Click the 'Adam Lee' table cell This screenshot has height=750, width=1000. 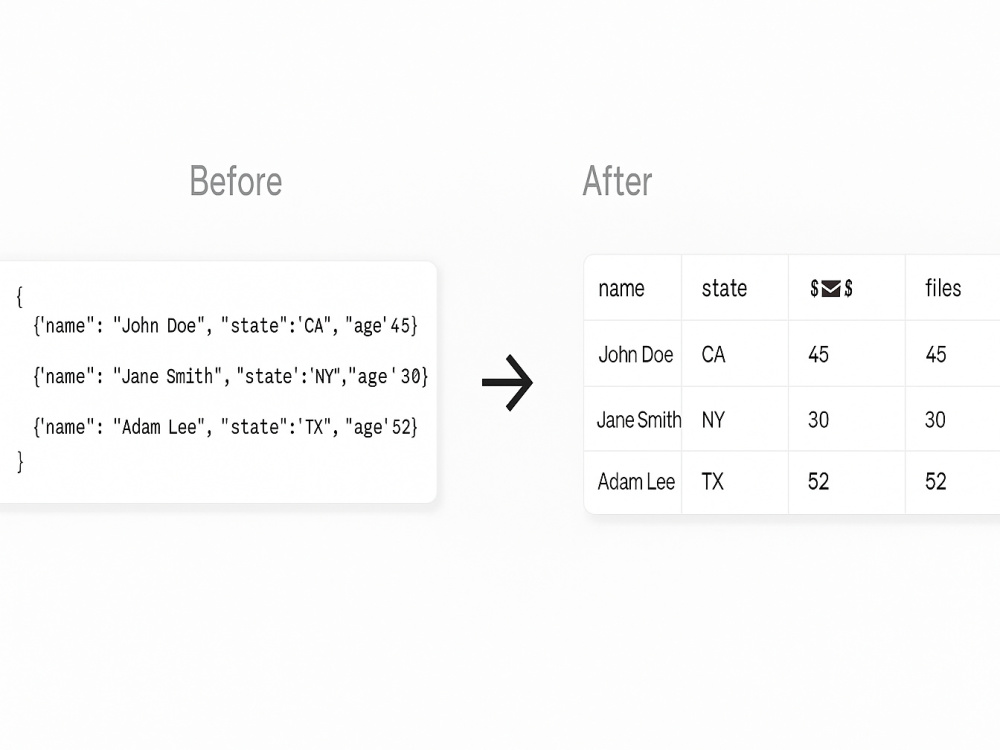click(636, 482)
